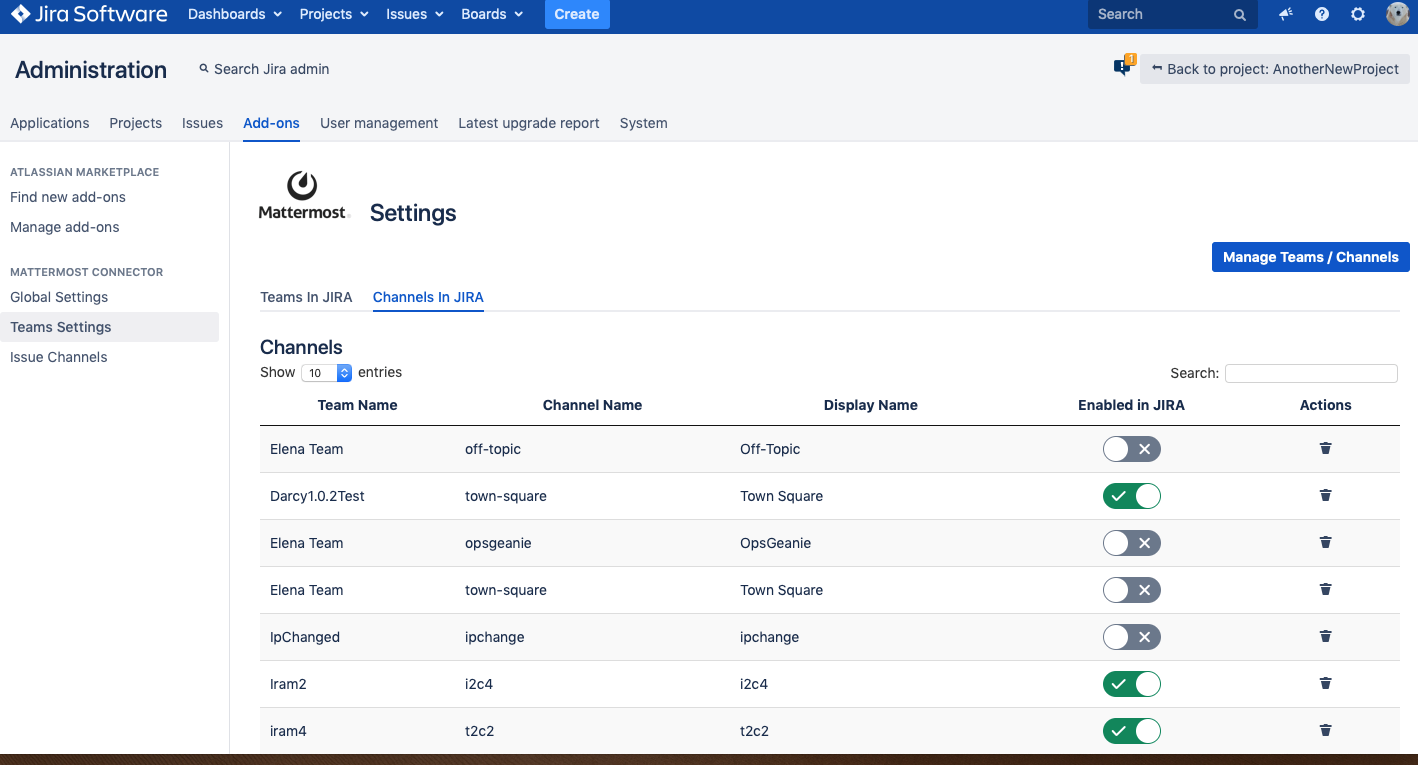1418x765 pixels.
Task: Open the User management admin tab
Action: tap(379, 123)
